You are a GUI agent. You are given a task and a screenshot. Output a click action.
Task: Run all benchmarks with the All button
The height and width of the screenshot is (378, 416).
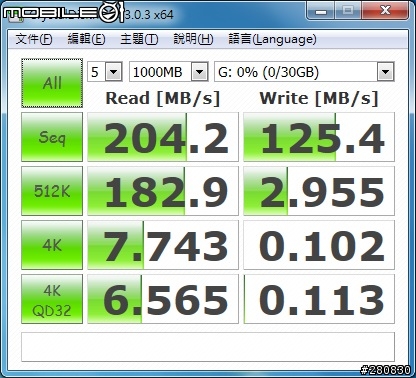[x=52, y=83]
